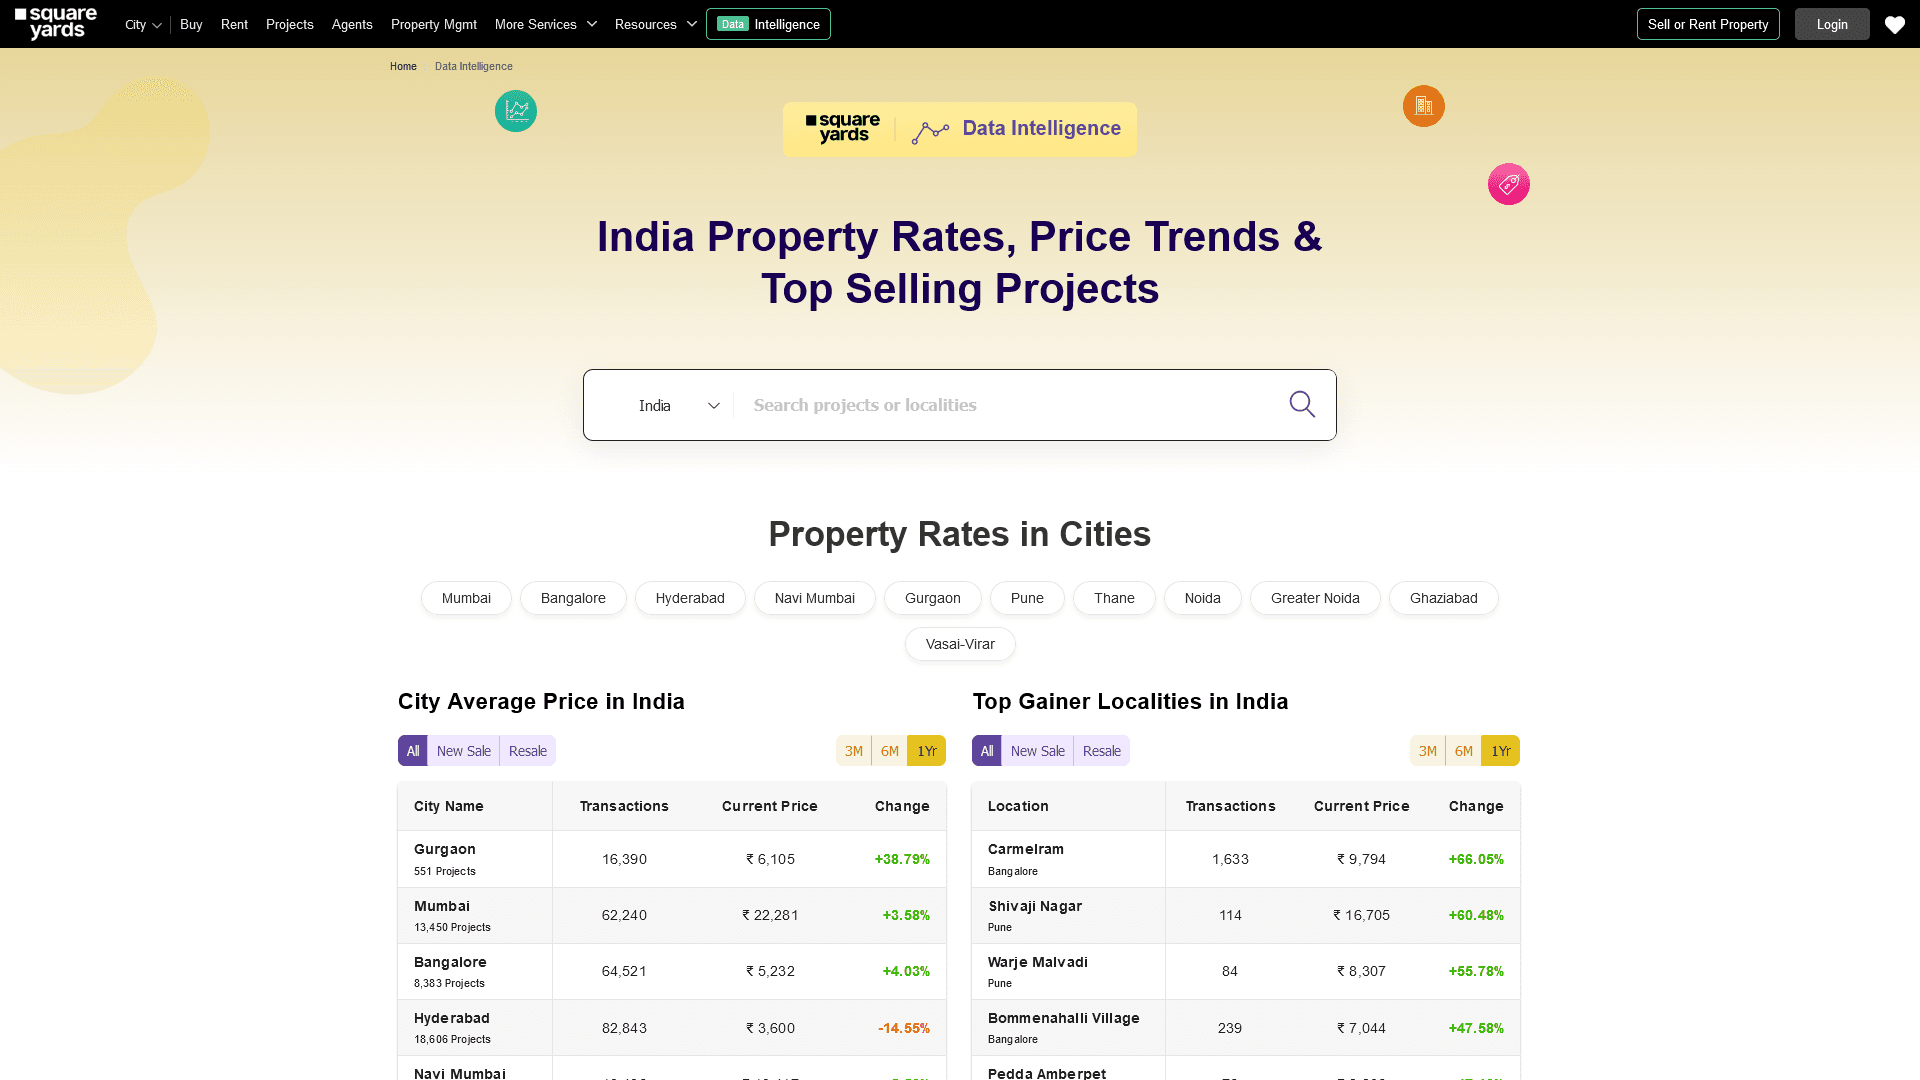Click the Data Intelligence banner logo
The height and width of the screenshot is (1080, 1920).
(841, 128)
